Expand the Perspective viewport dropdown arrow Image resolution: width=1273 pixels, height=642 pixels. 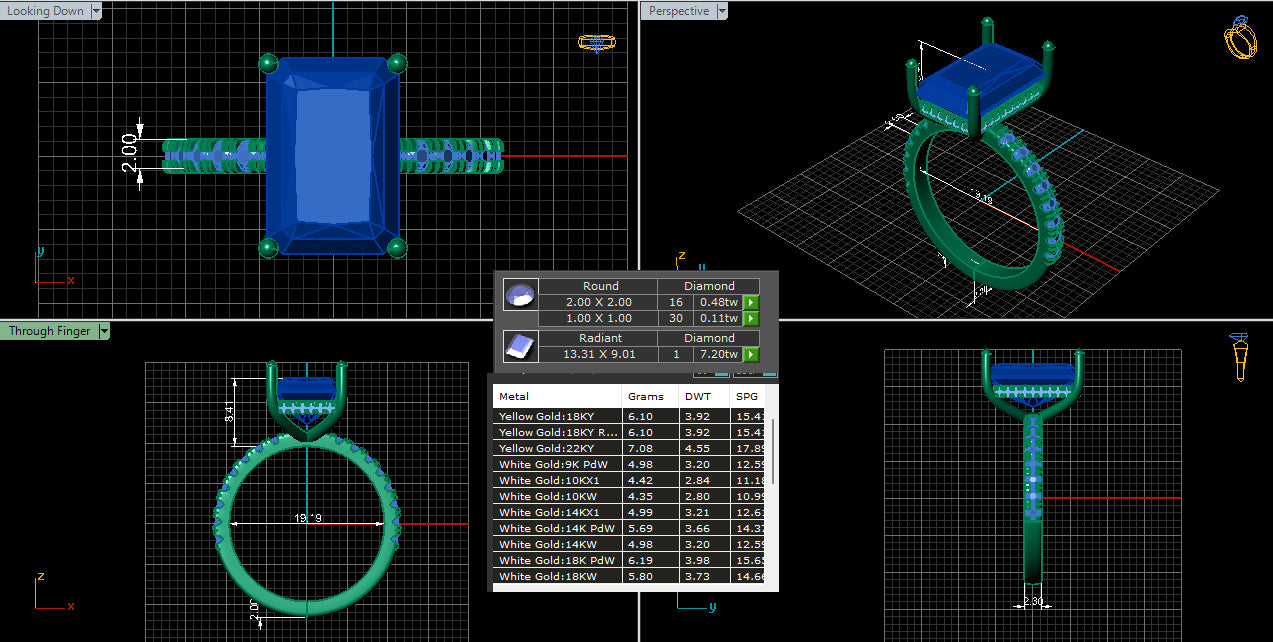721,11
